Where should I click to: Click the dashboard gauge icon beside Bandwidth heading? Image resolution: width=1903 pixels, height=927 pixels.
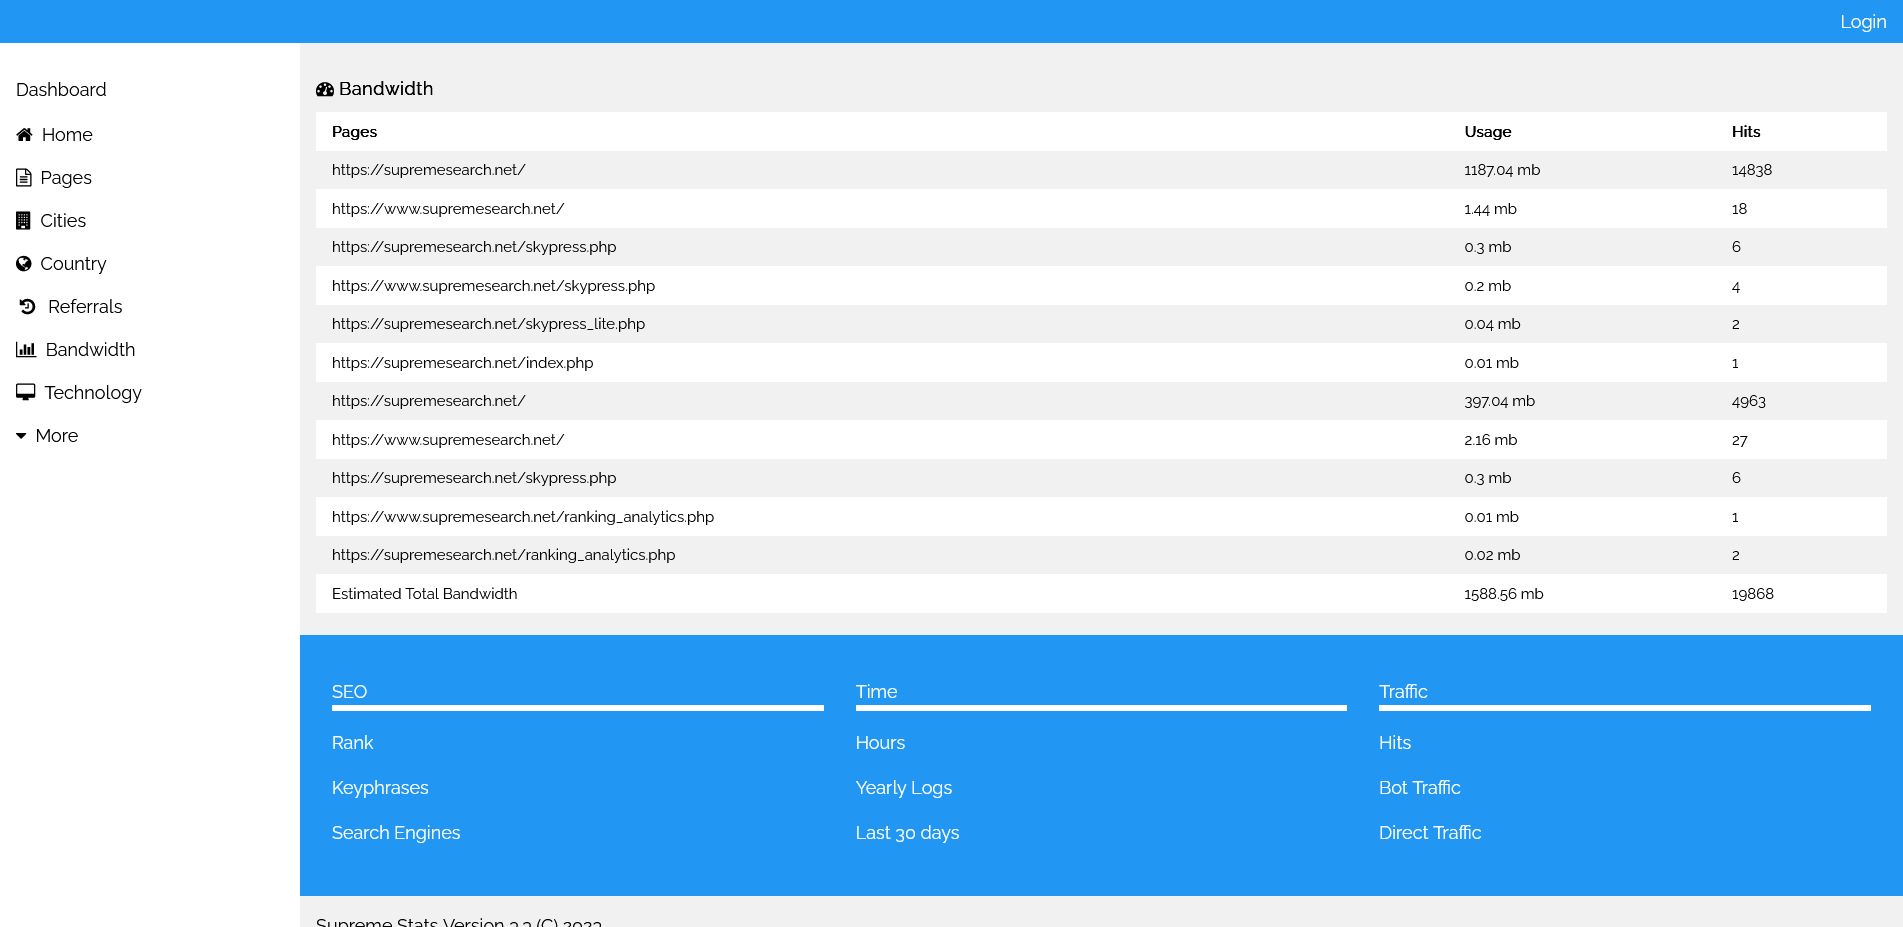(325, 89)
